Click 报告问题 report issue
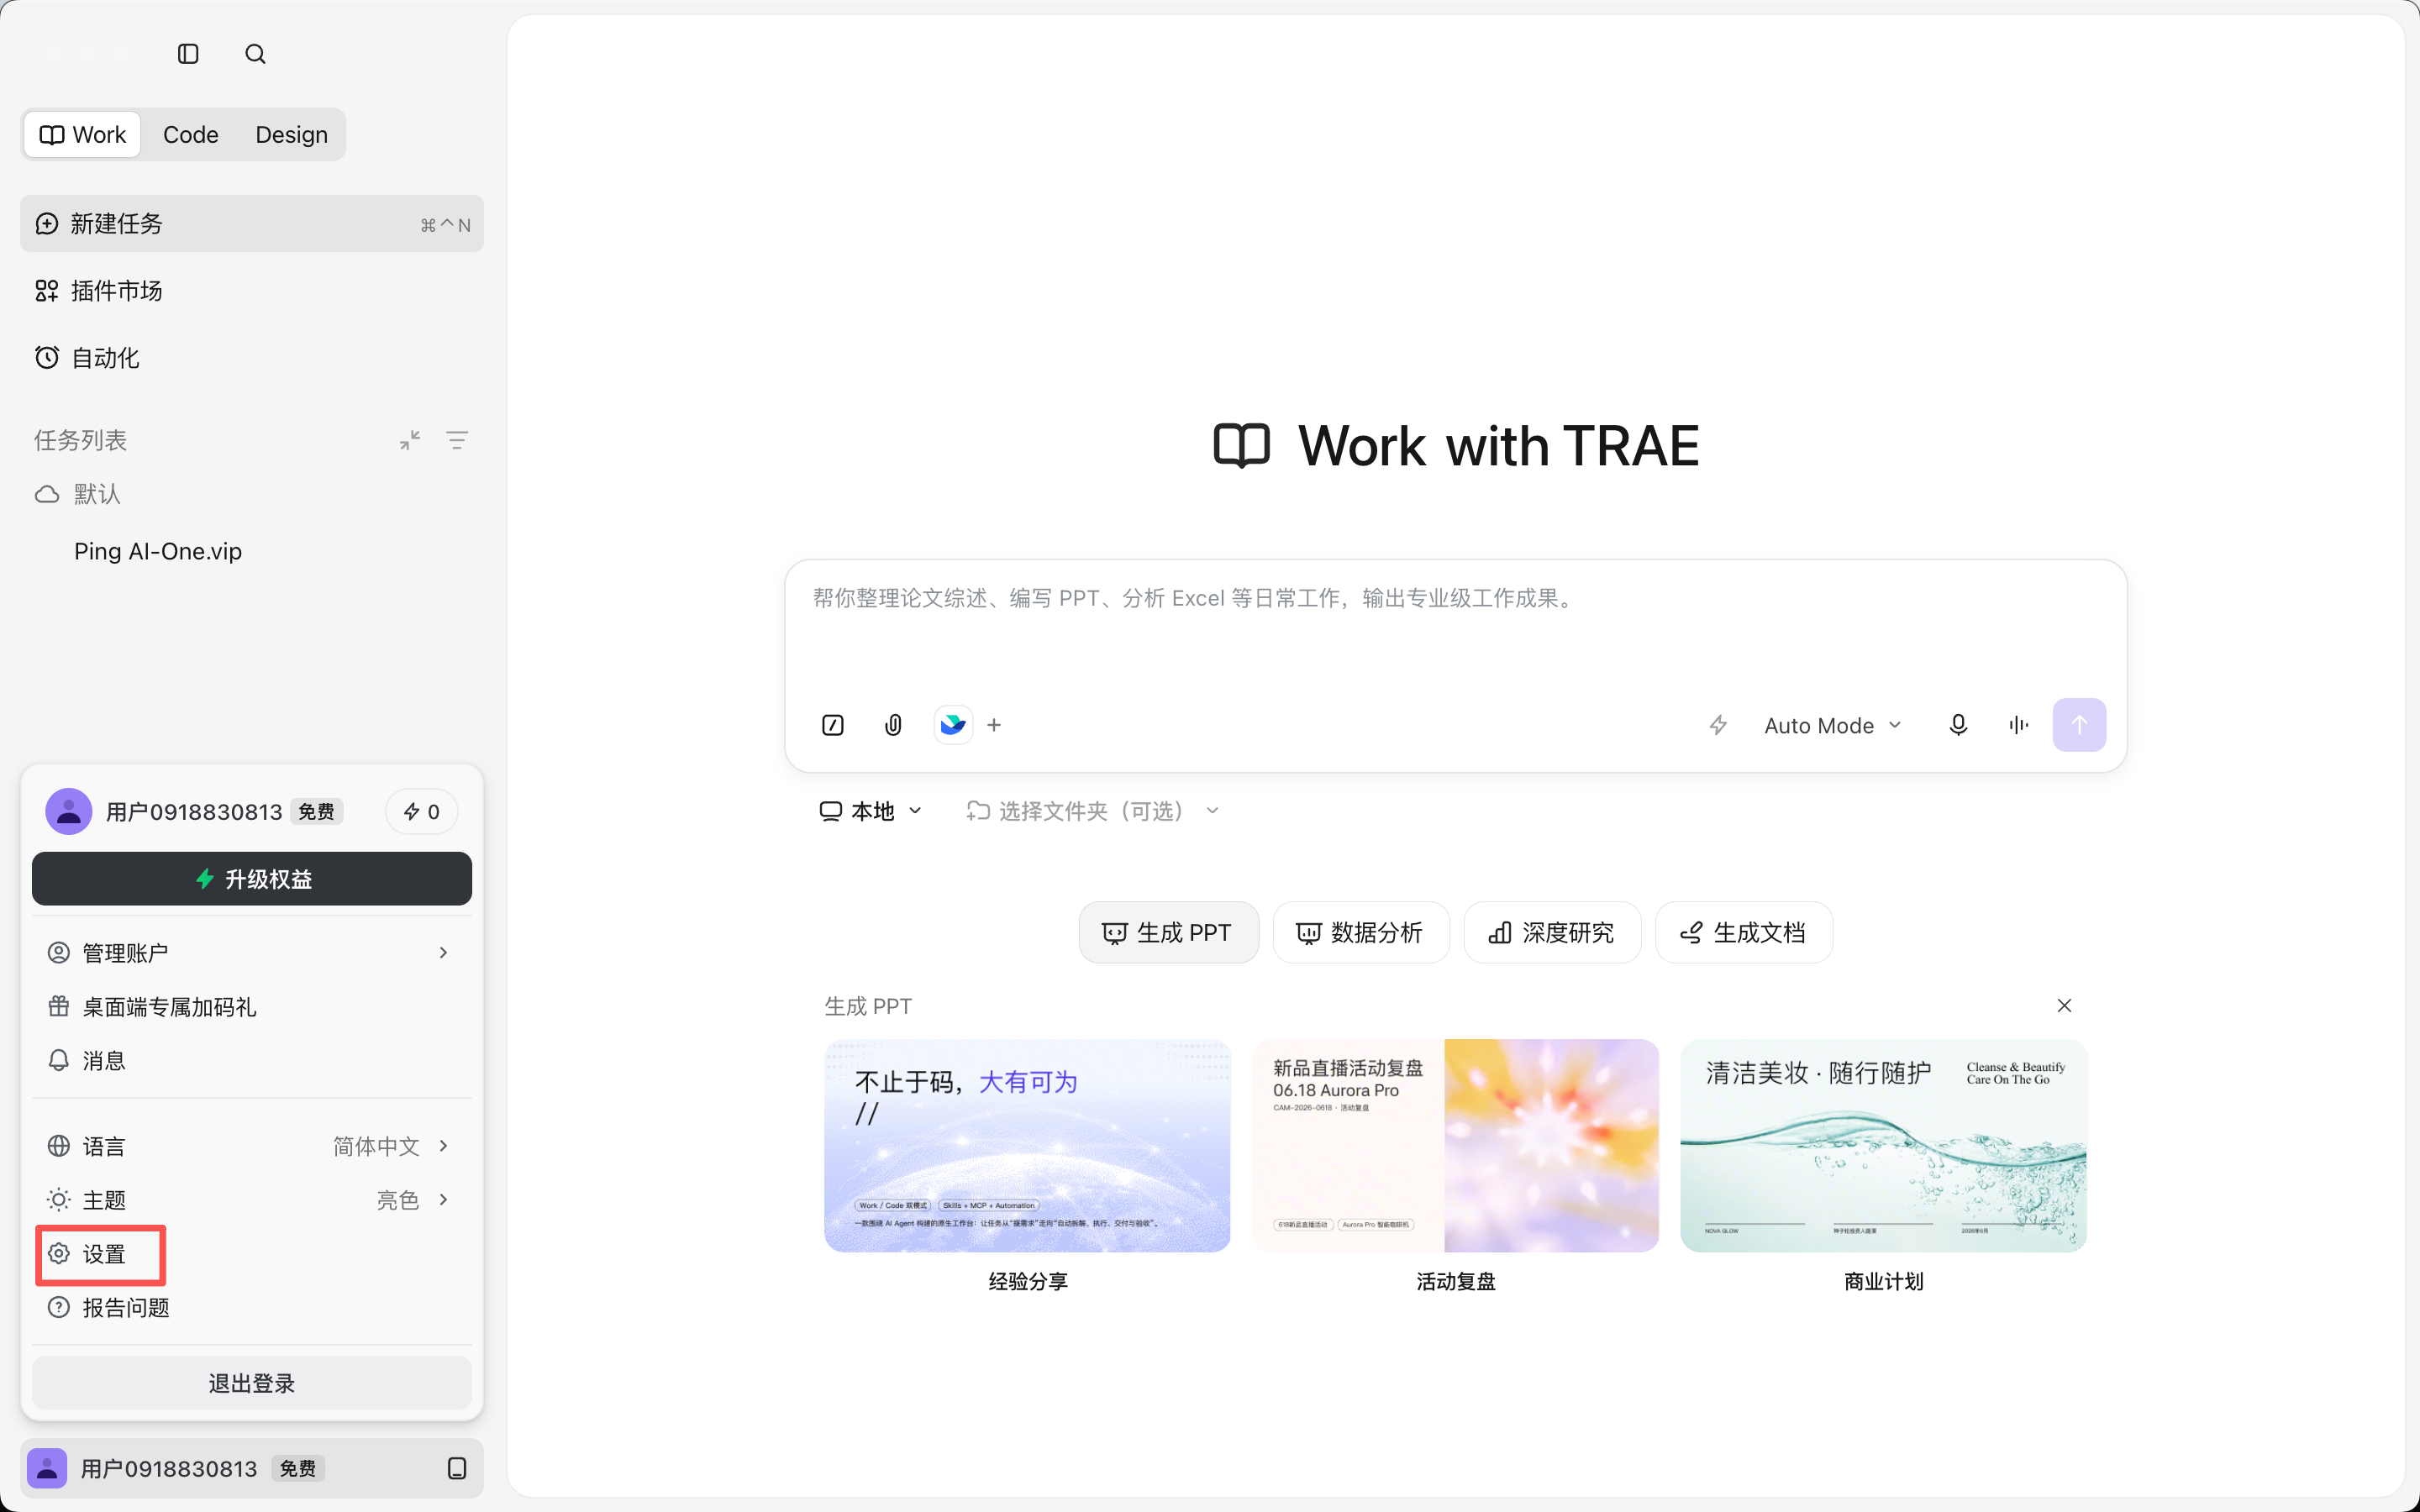Image resolution: width=2420 pixels, height=1512 pixels. pos(252,1307)
